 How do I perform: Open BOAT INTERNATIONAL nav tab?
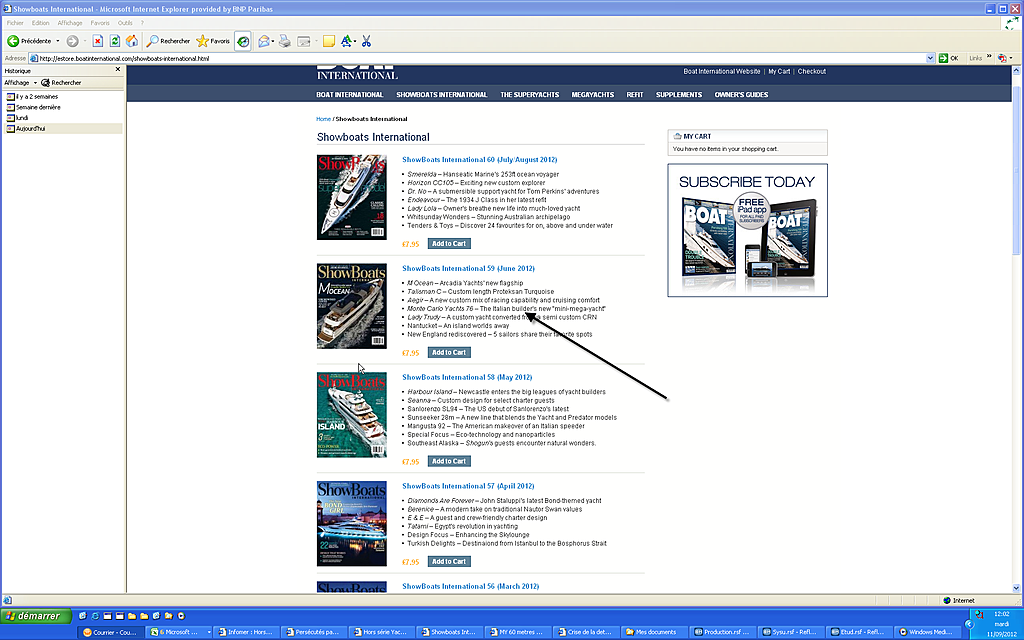point(349,95)
